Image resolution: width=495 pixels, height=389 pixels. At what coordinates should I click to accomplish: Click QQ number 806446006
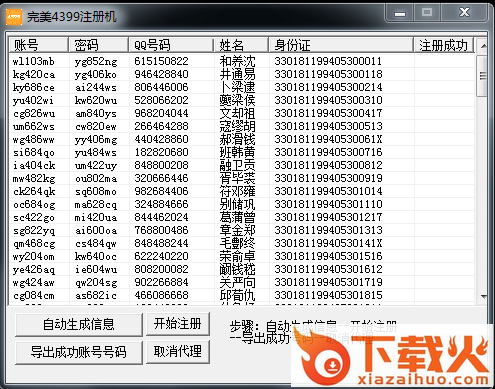pos(161,87)
